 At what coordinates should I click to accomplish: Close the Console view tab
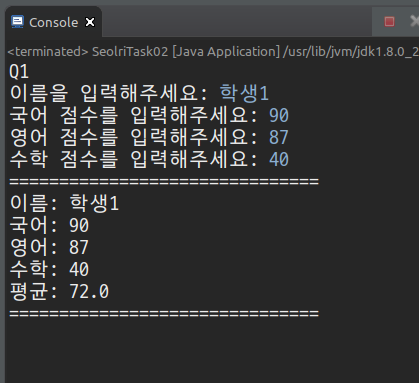point(90,22)
